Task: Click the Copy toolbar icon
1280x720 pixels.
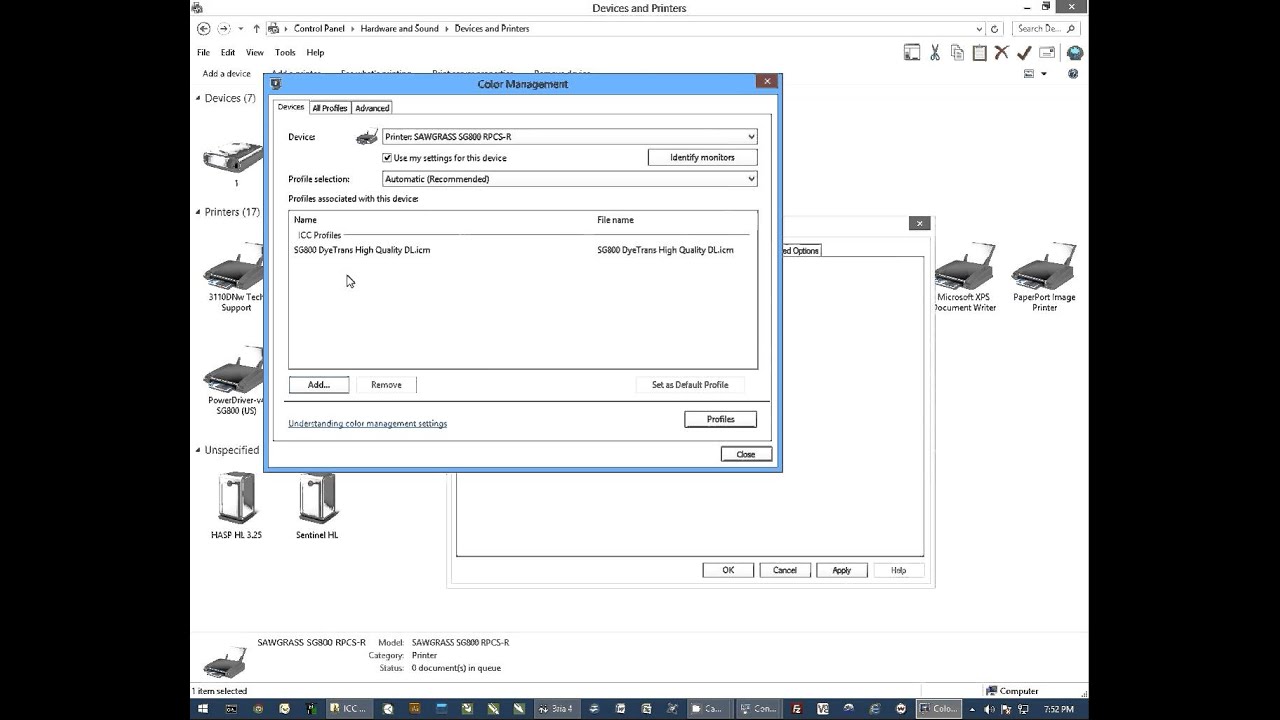Action: (x=957, y=53)
